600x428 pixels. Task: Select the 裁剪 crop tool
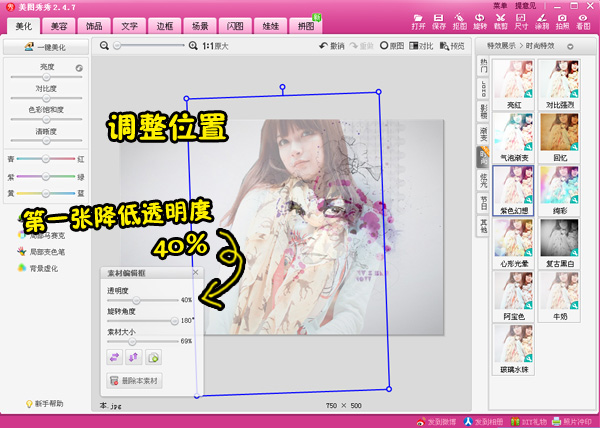point(502,20)
